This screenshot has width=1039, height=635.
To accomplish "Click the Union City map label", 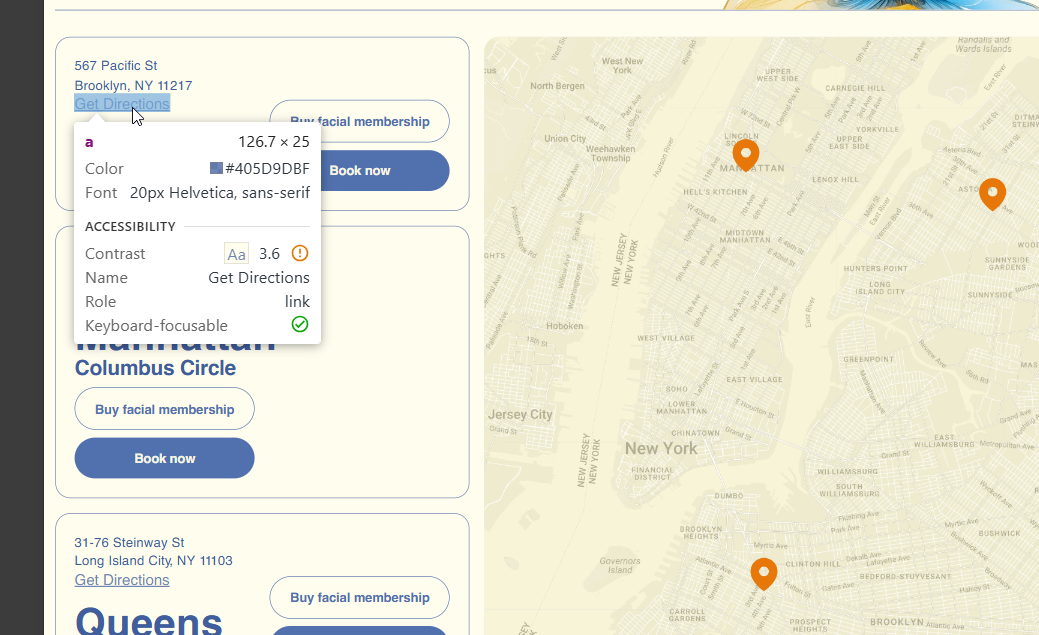I will coord(565,139).
